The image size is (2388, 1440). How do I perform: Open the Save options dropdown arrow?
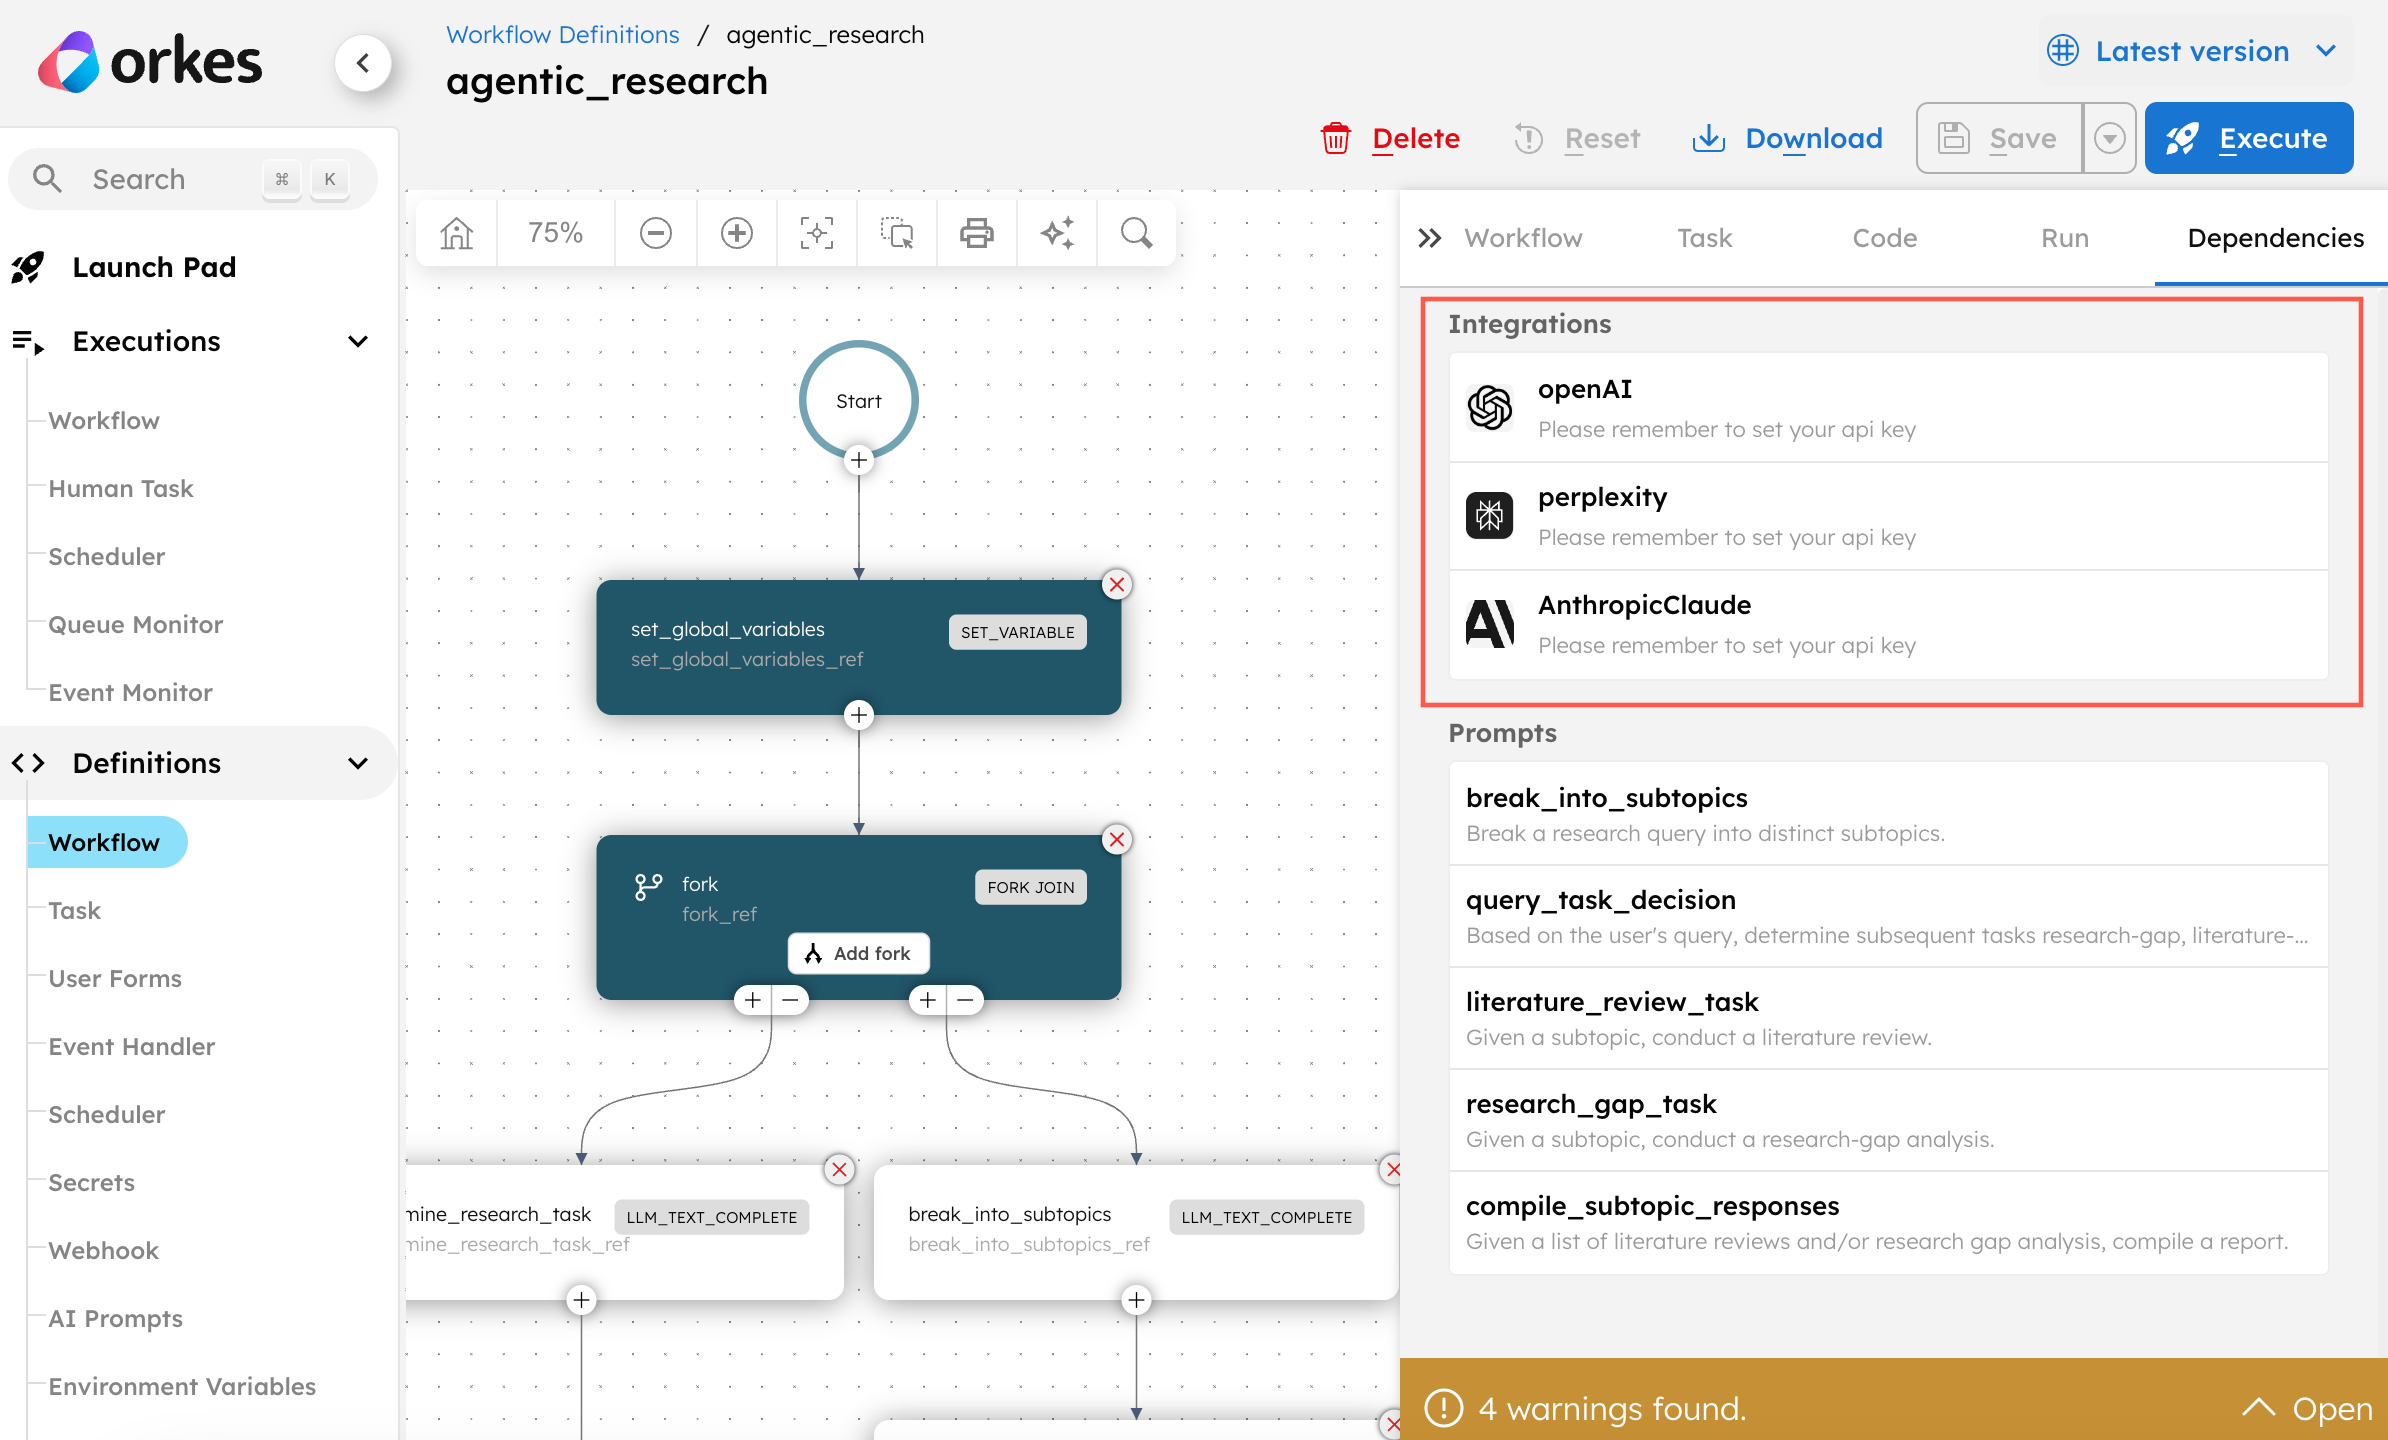pos(2109,138)
